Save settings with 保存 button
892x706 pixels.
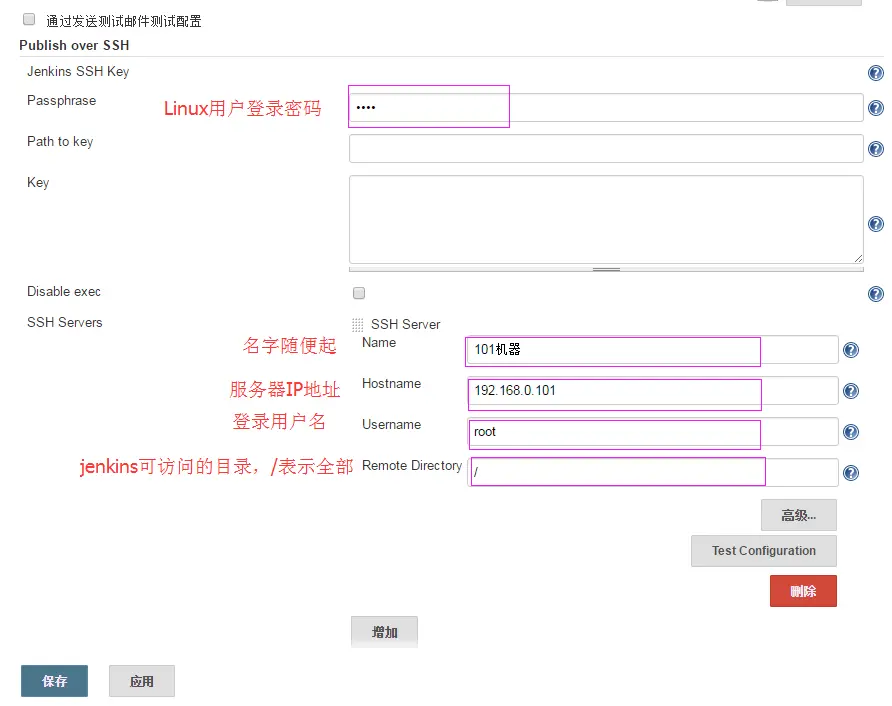pyautogui.click(x=55, y=681)
